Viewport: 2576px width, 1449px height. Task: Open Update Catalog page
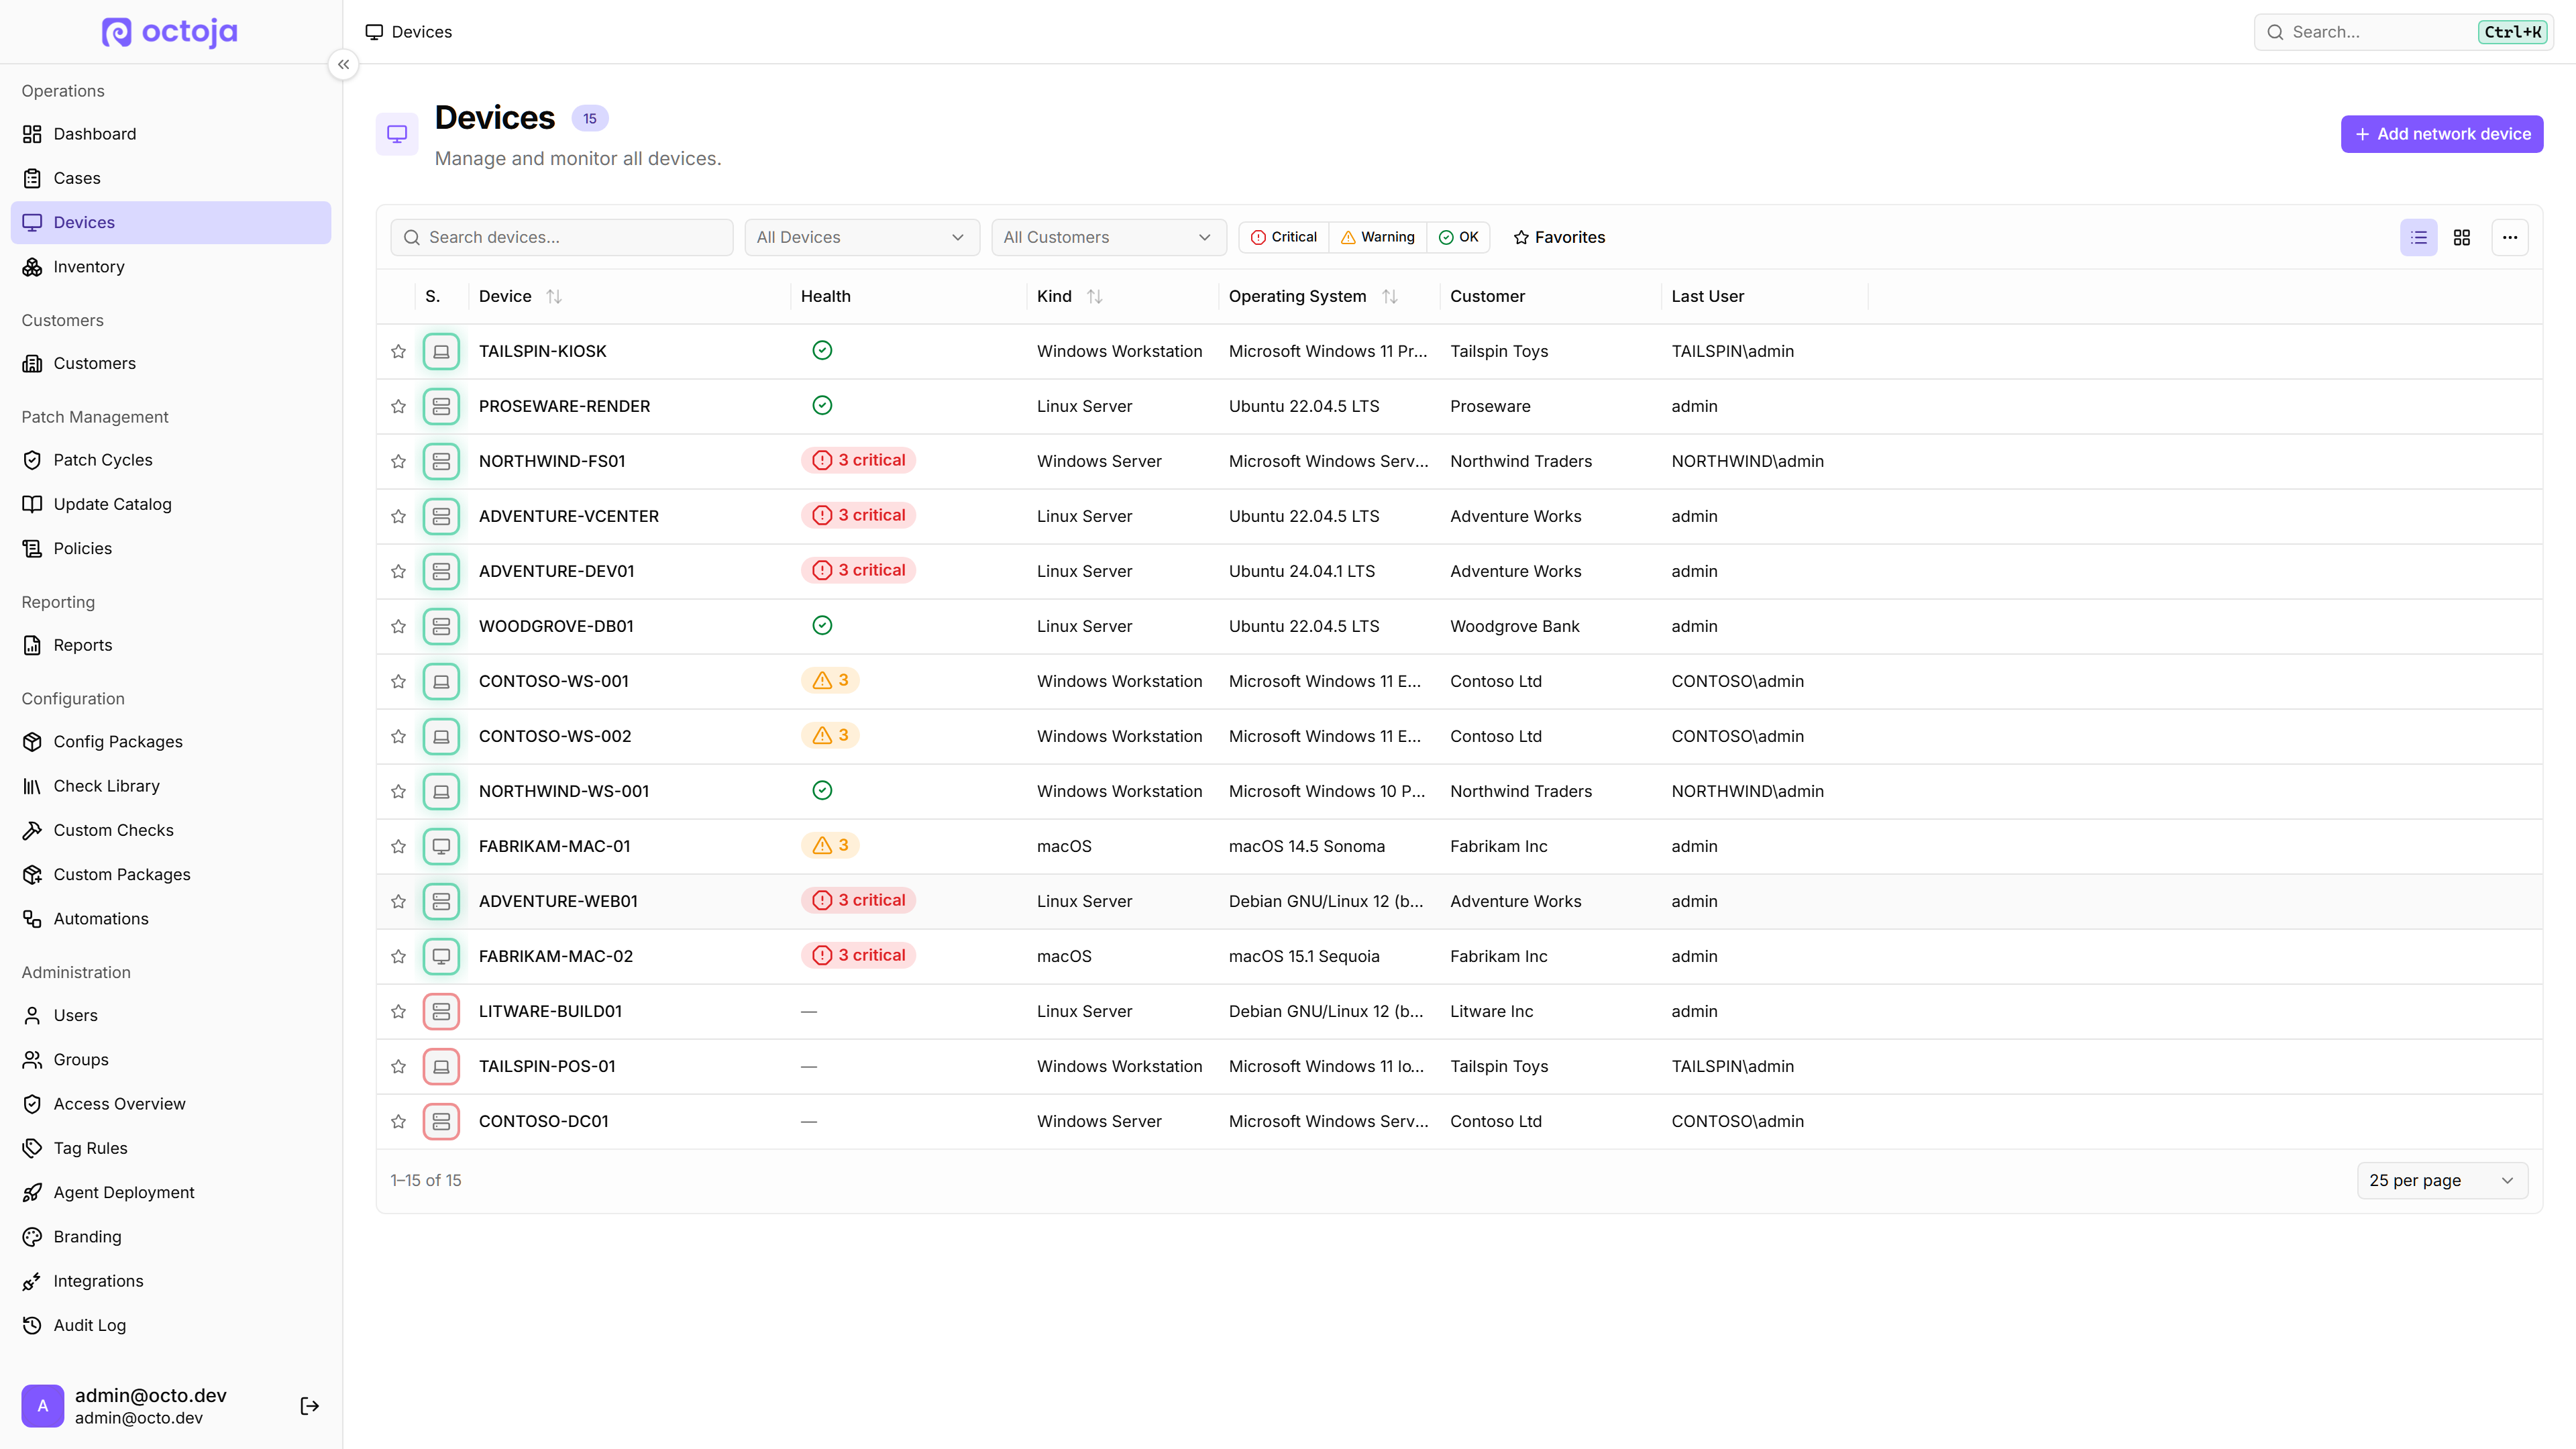point(171,504)
